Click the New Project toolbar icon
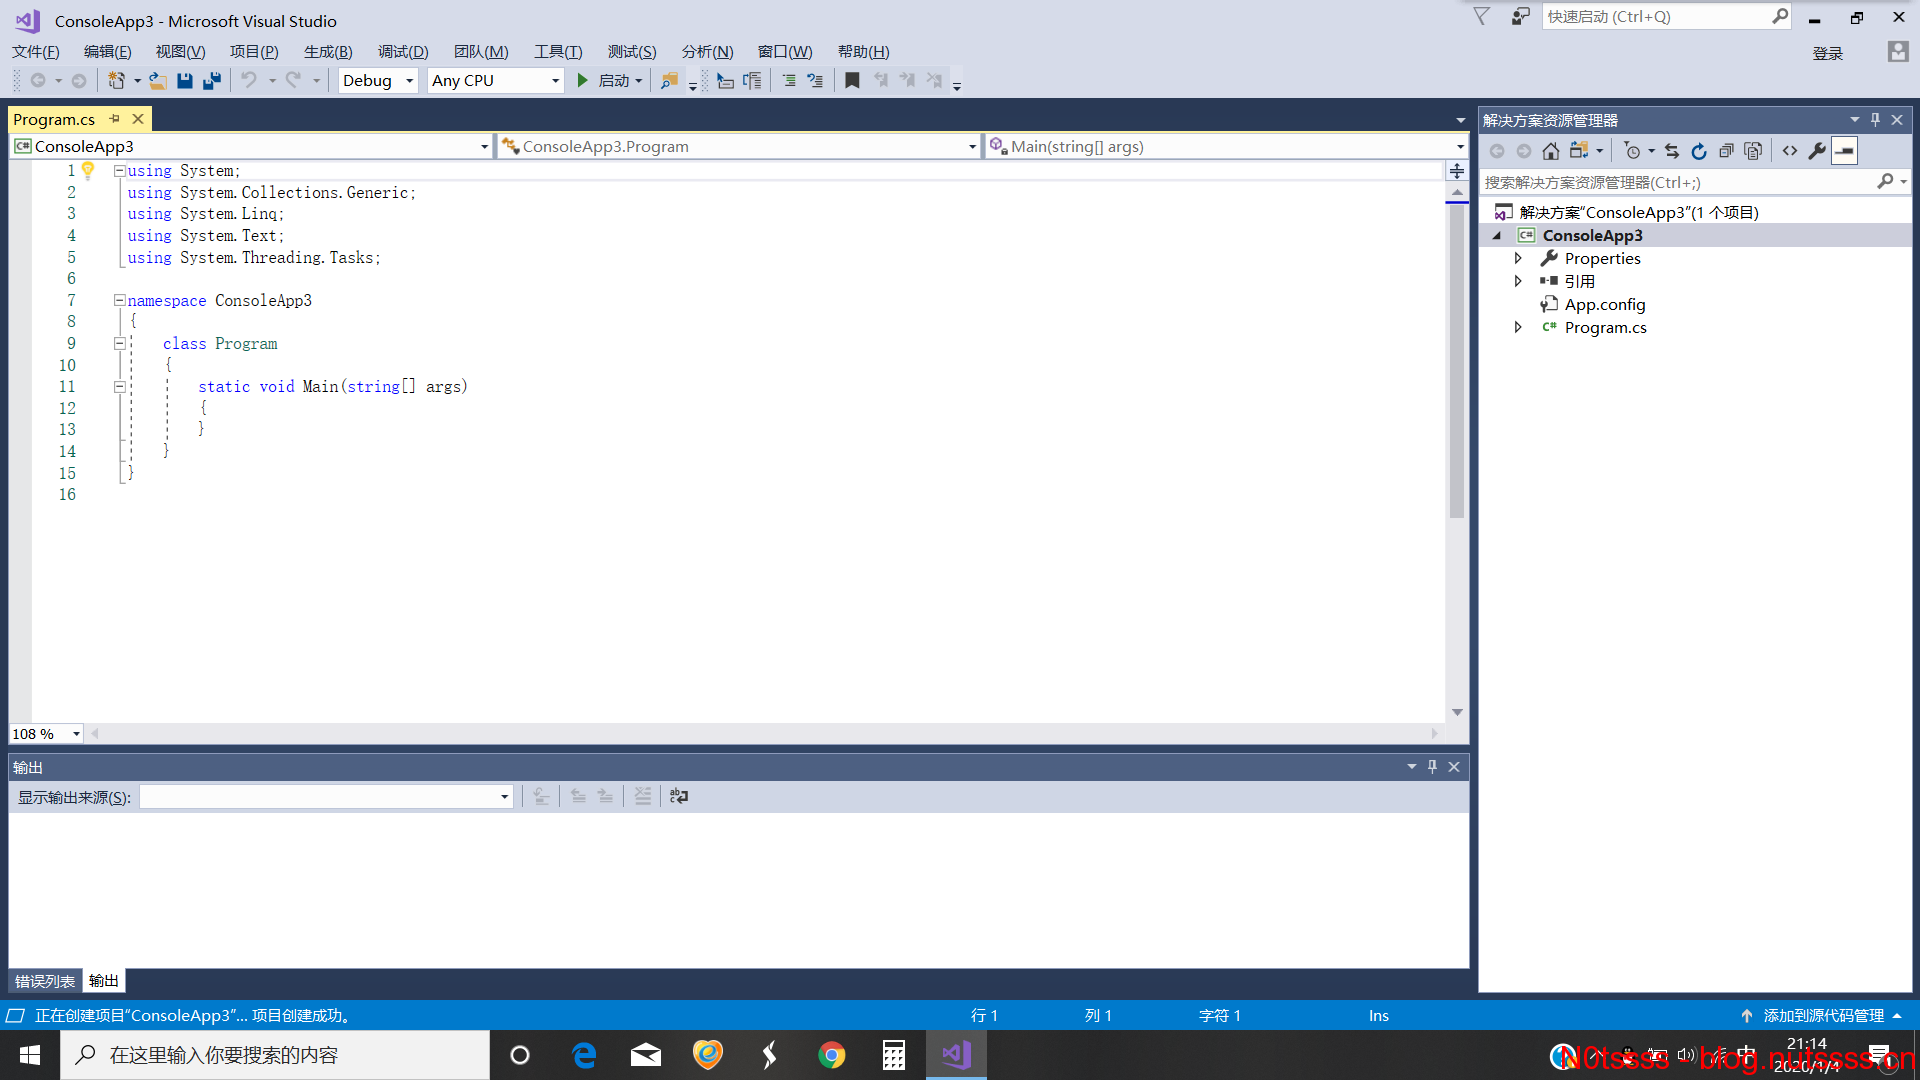Viewport: 1920px width, 1080px height. 116,81
